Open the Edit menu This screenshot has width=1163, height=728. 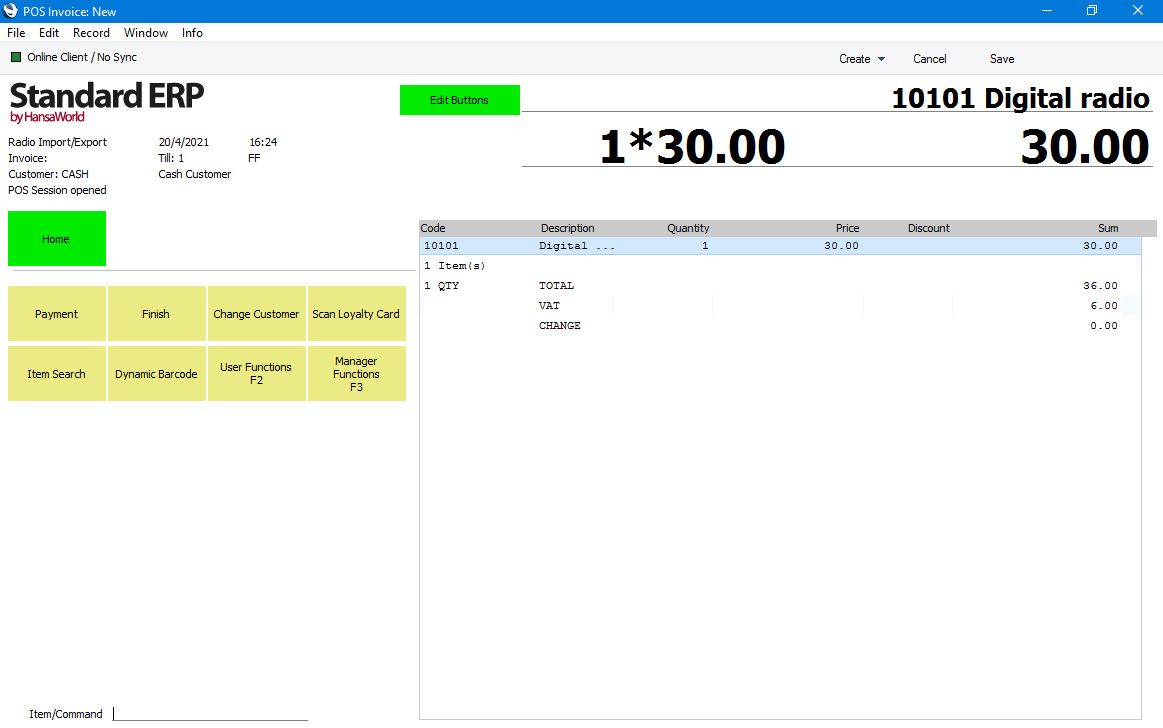[49, 33]
